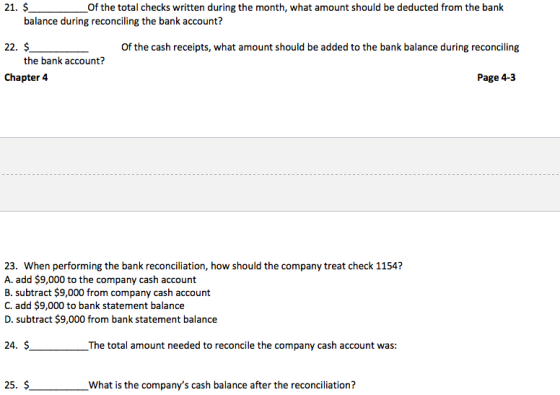Click question 25 text about cash balance
This screenshot has width=560, height=395.
[x=222, y=385]
